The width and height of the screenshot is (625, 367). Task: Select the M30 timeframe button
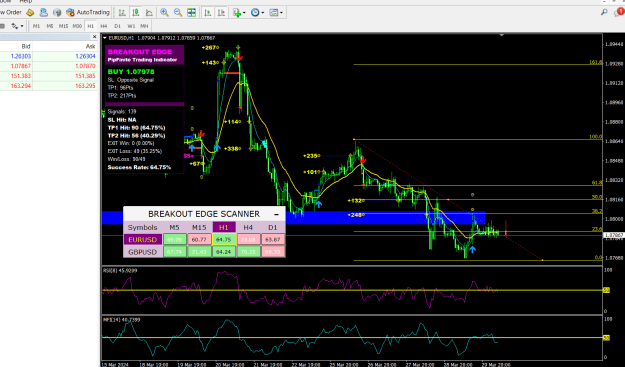(x=77, y=26)
